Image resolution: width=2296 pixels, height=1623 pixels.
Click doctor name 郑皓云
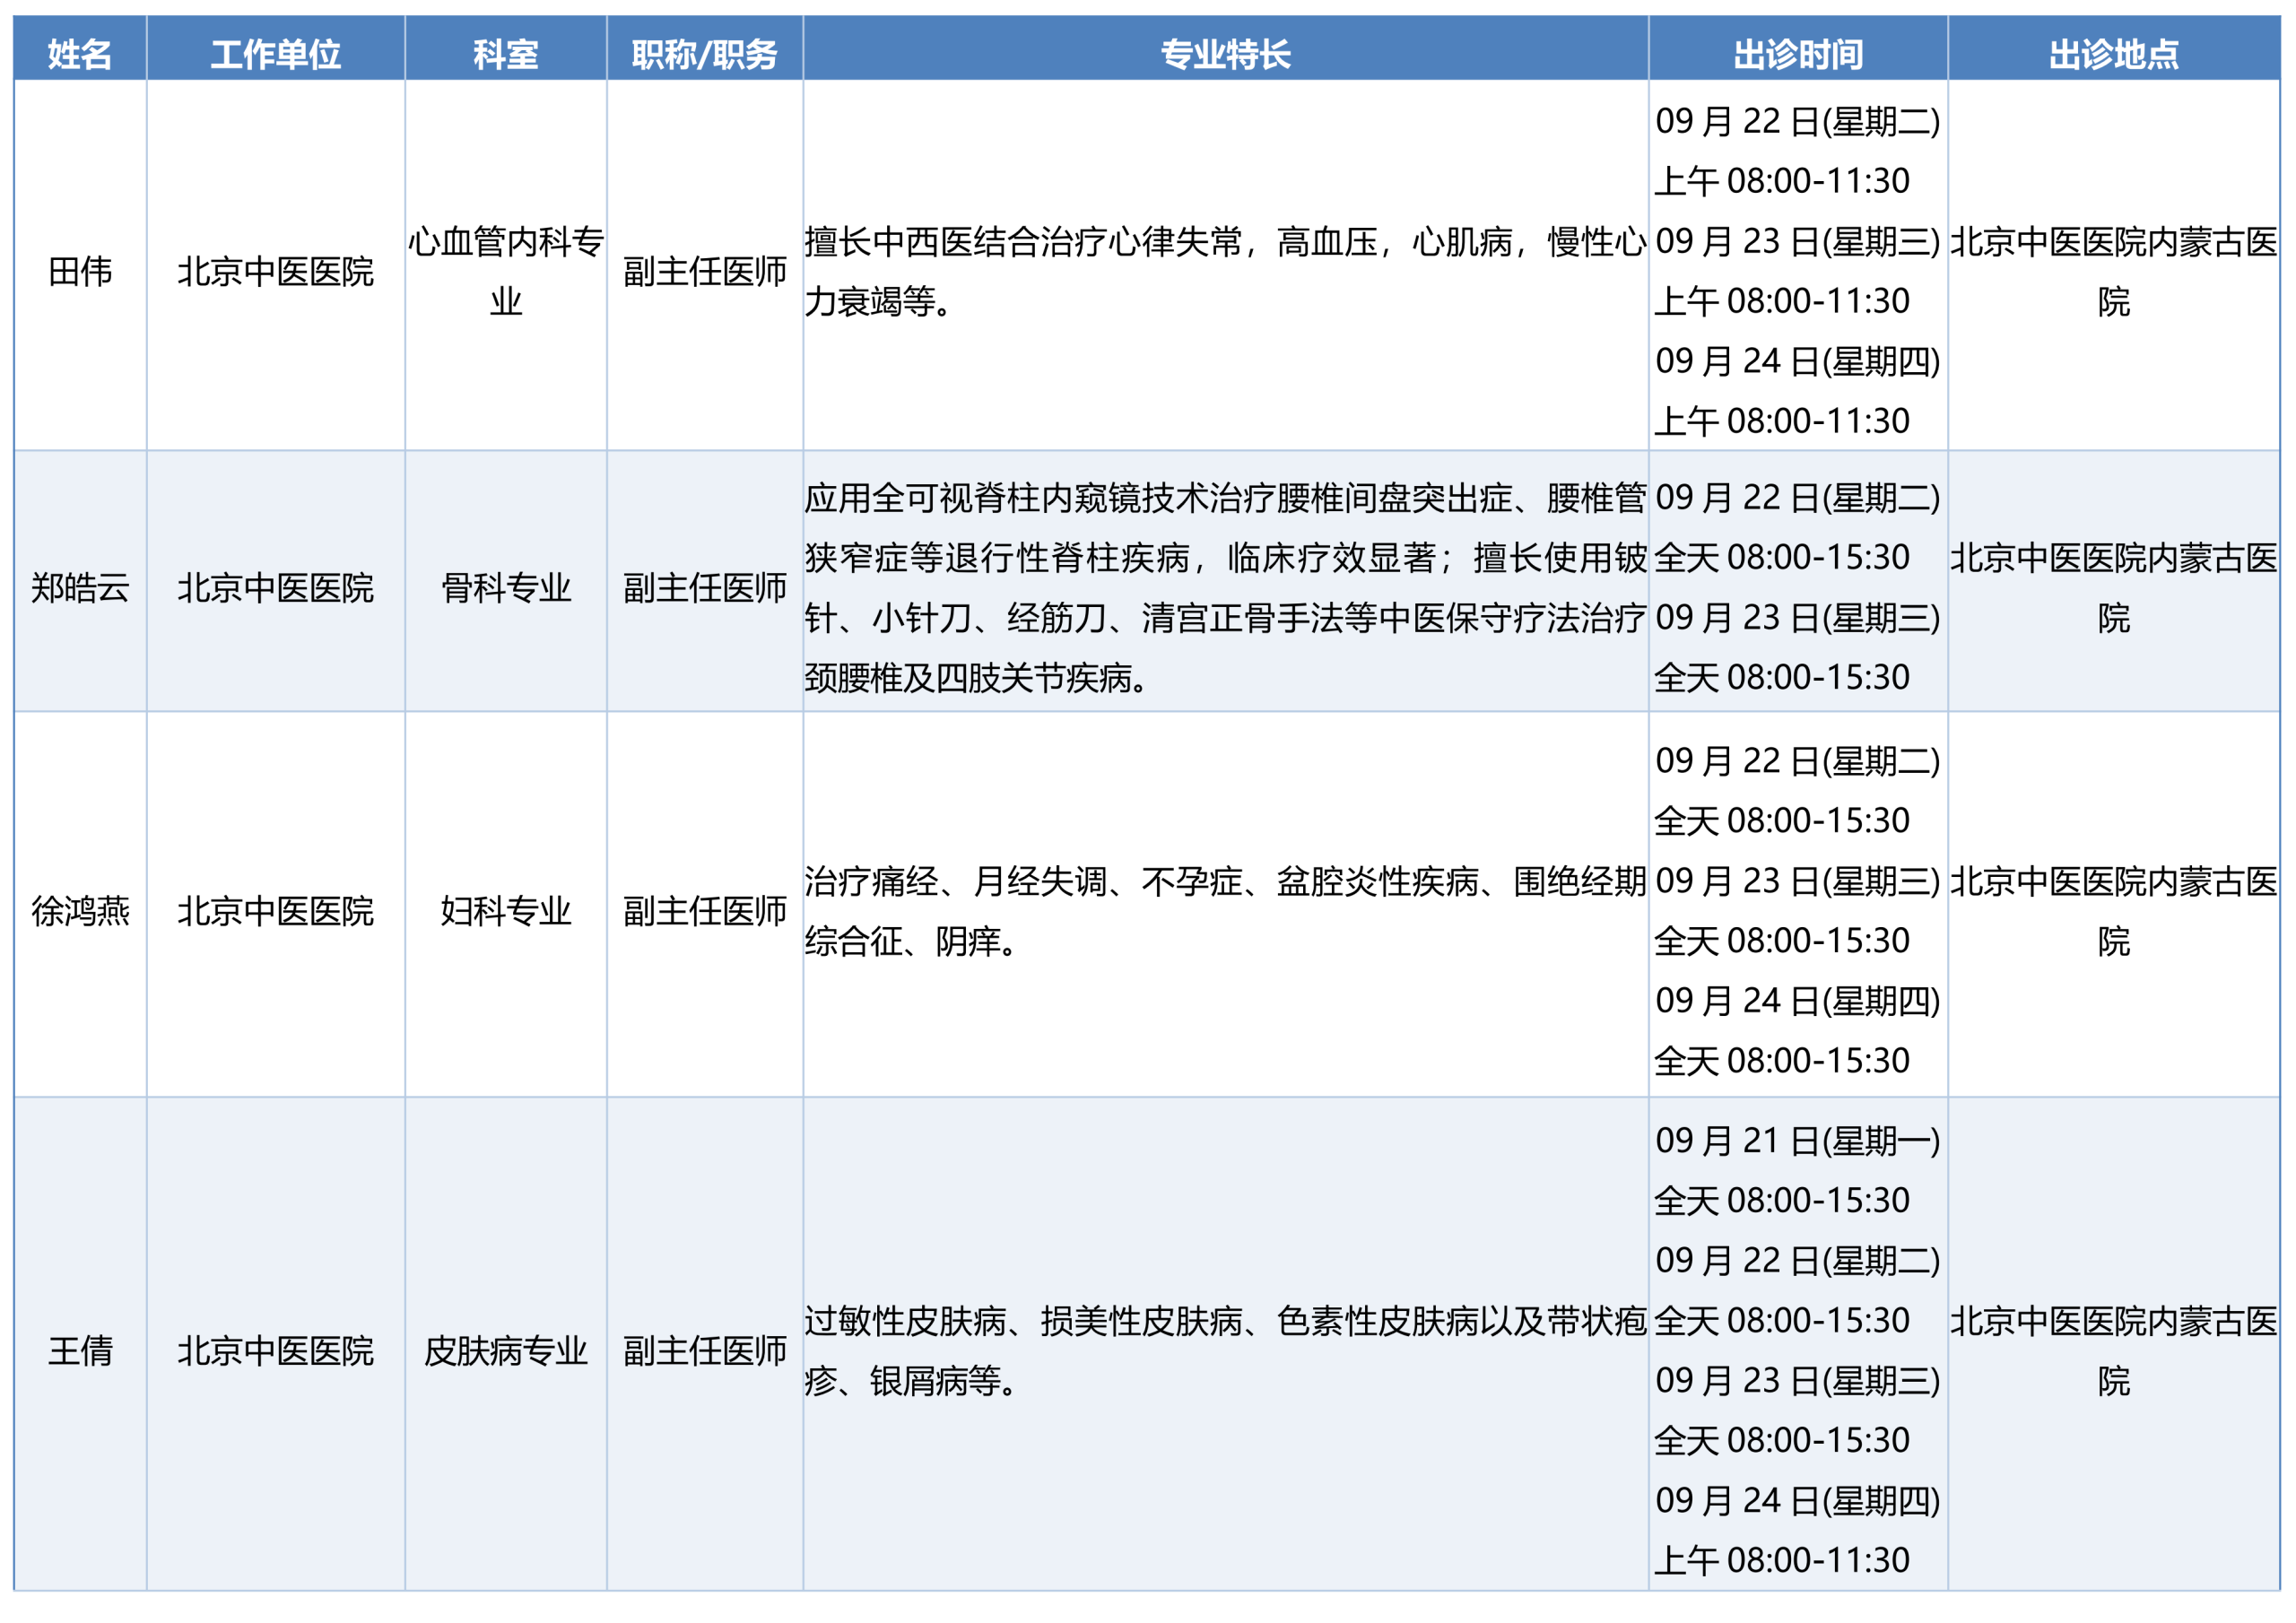80,588
